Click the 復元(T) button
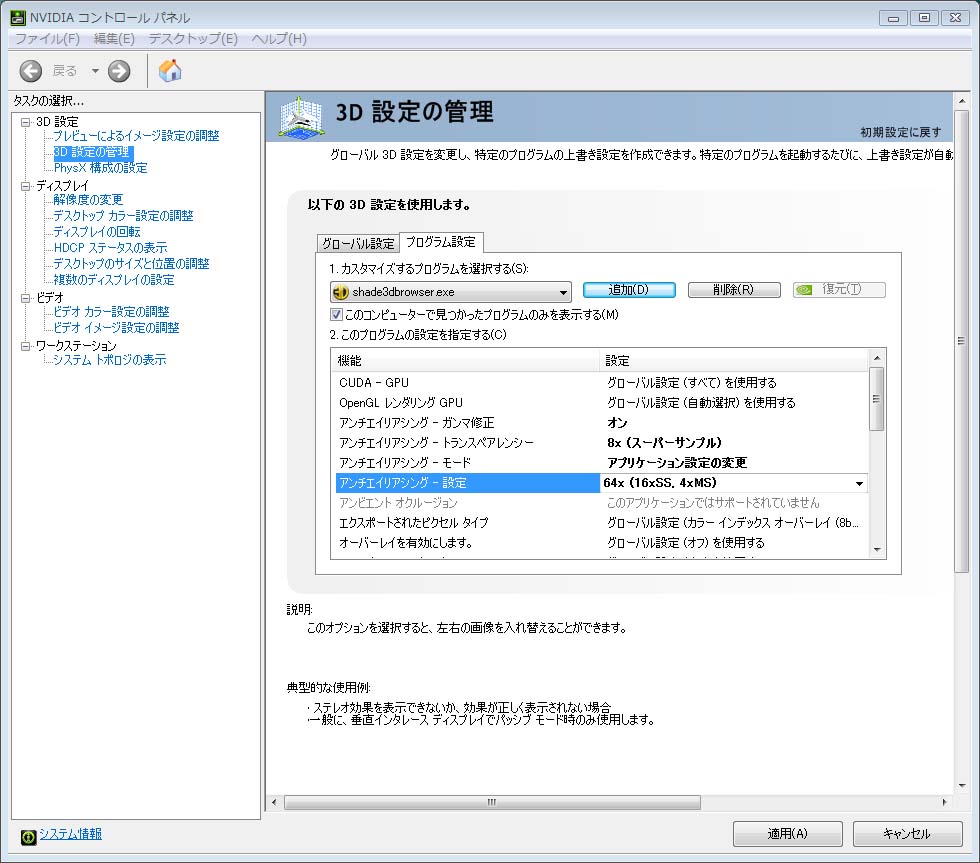The height and width of the screenshot is (863, 980). [839, 290]
